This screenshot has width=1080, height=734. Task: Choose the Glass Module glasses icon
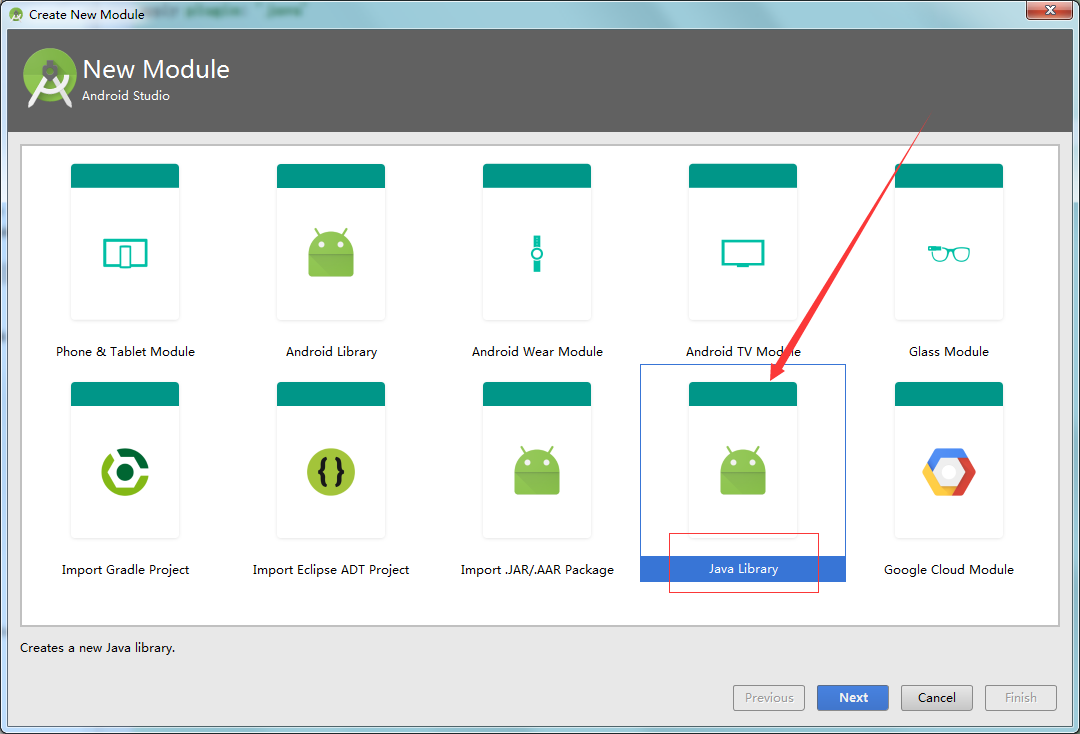coord(949,253)
